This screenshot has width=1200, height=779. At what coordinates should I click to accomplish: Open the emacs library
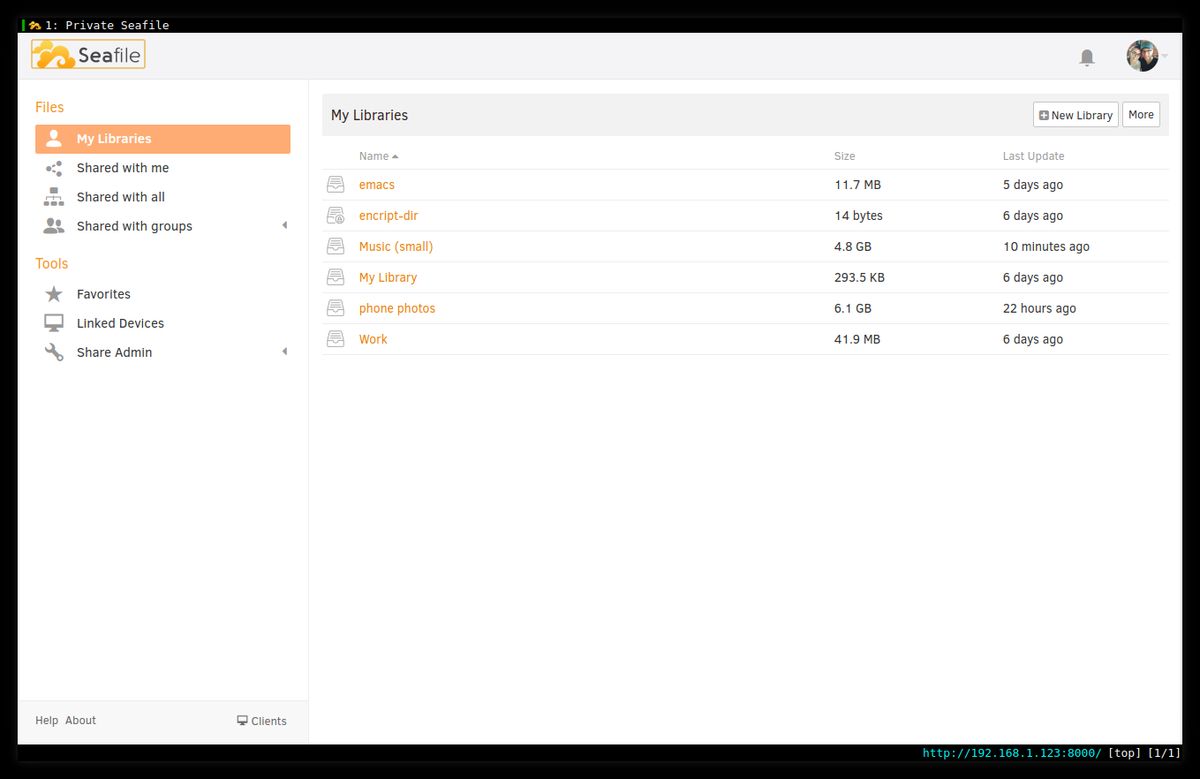[x=377, y=185]
